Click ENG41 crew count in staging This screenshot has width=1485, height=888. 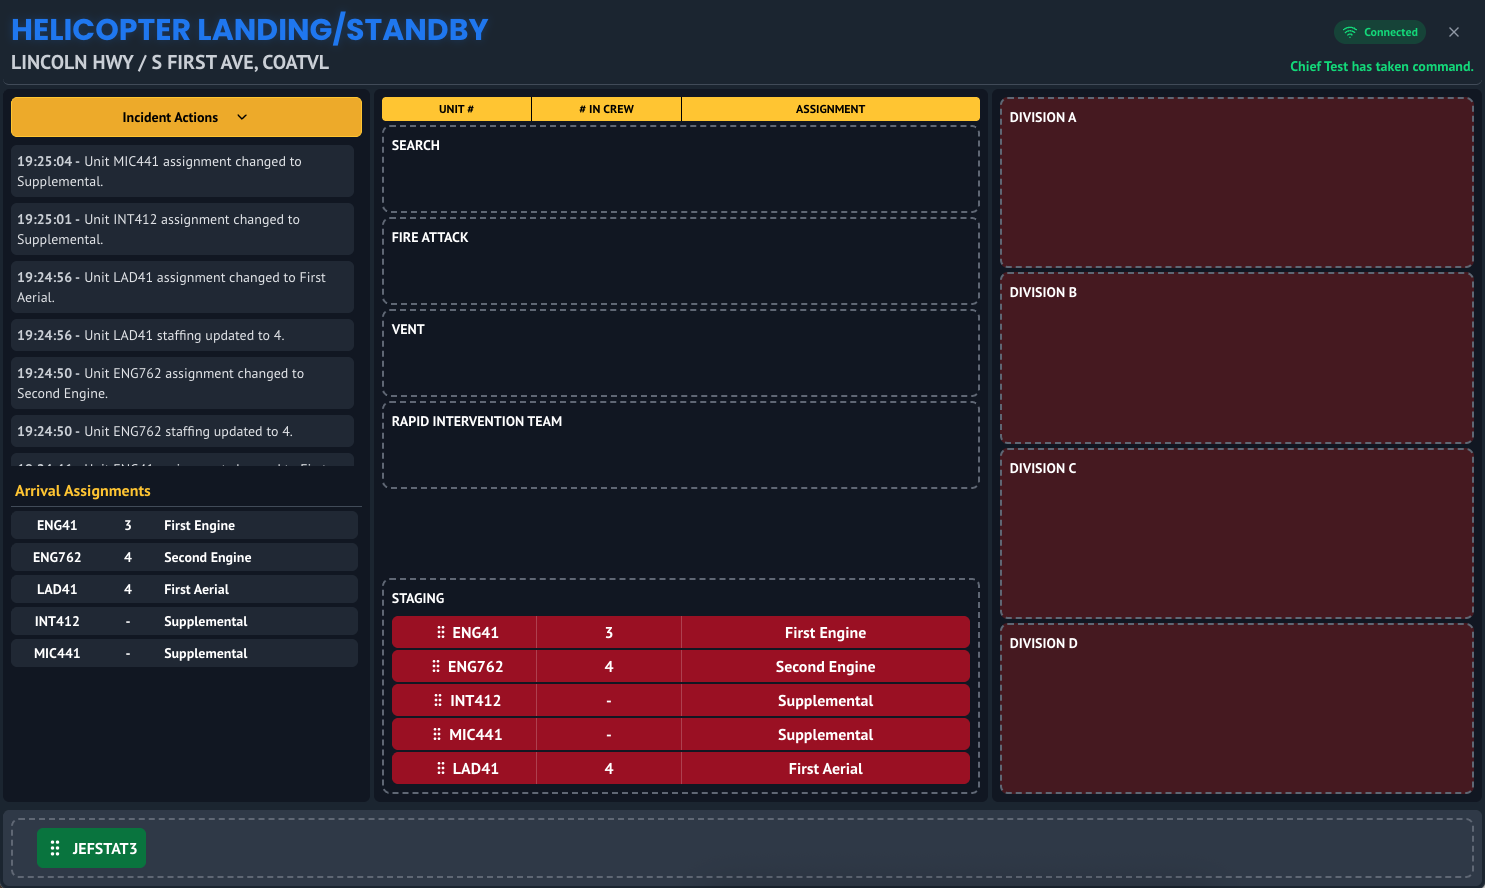[609, 632]
